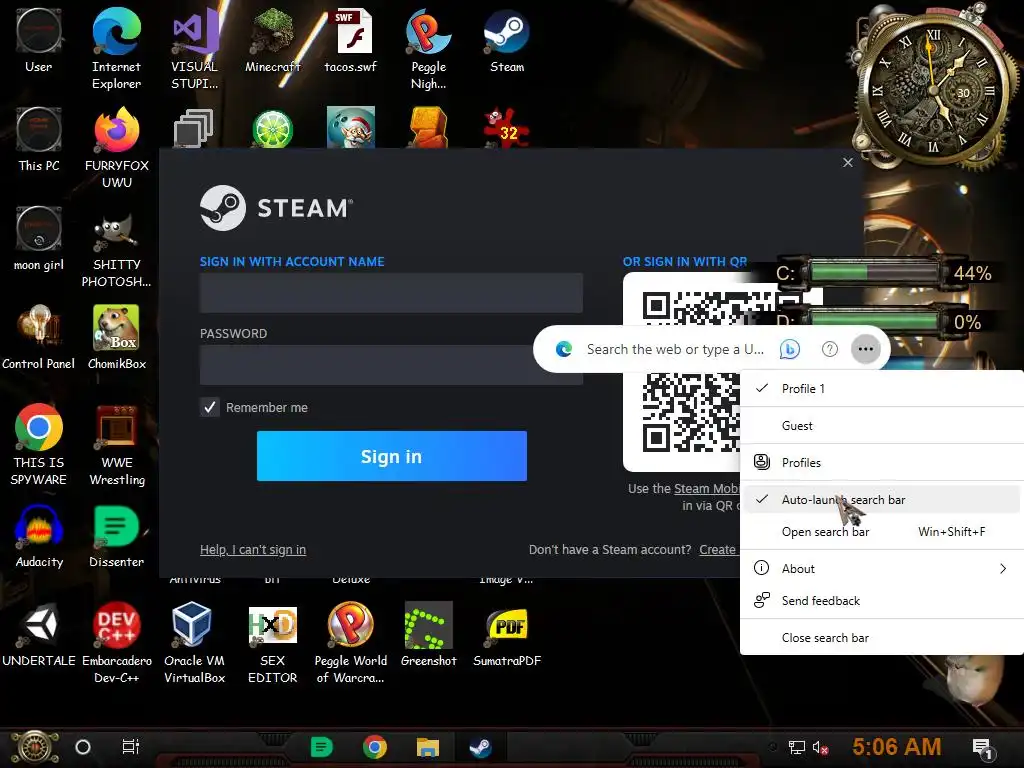Viewport: 1024px width, 768px height.
Task: Open Profiles menu entry
Action: [x=882, y=462]
